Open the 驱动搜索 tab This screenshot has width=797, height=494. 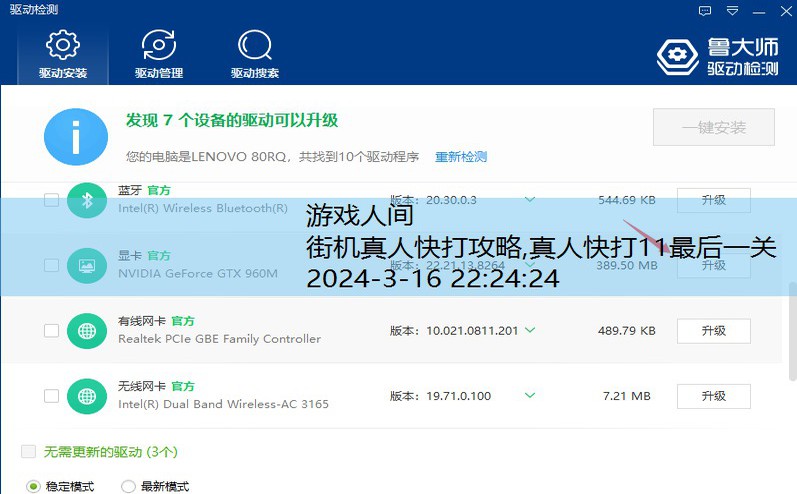pyautogui.click(x=255, y=55)
